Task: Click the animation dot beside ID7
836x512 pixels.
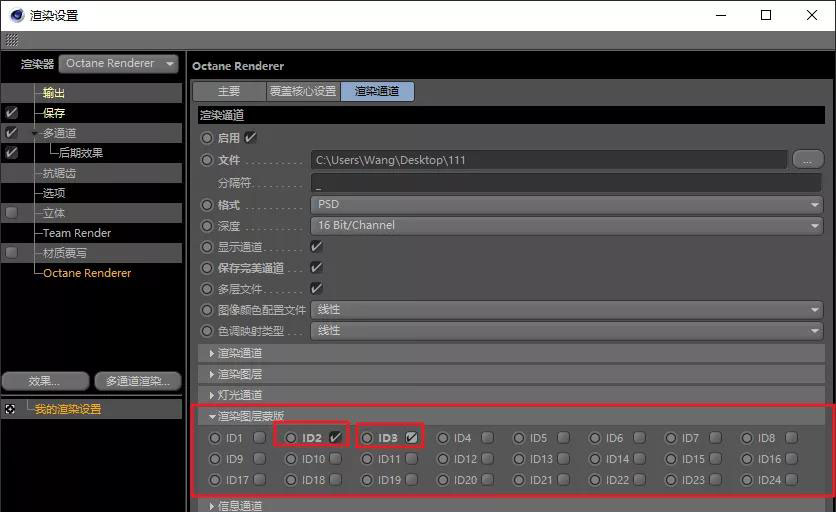Action: click(x=671, y=438)
